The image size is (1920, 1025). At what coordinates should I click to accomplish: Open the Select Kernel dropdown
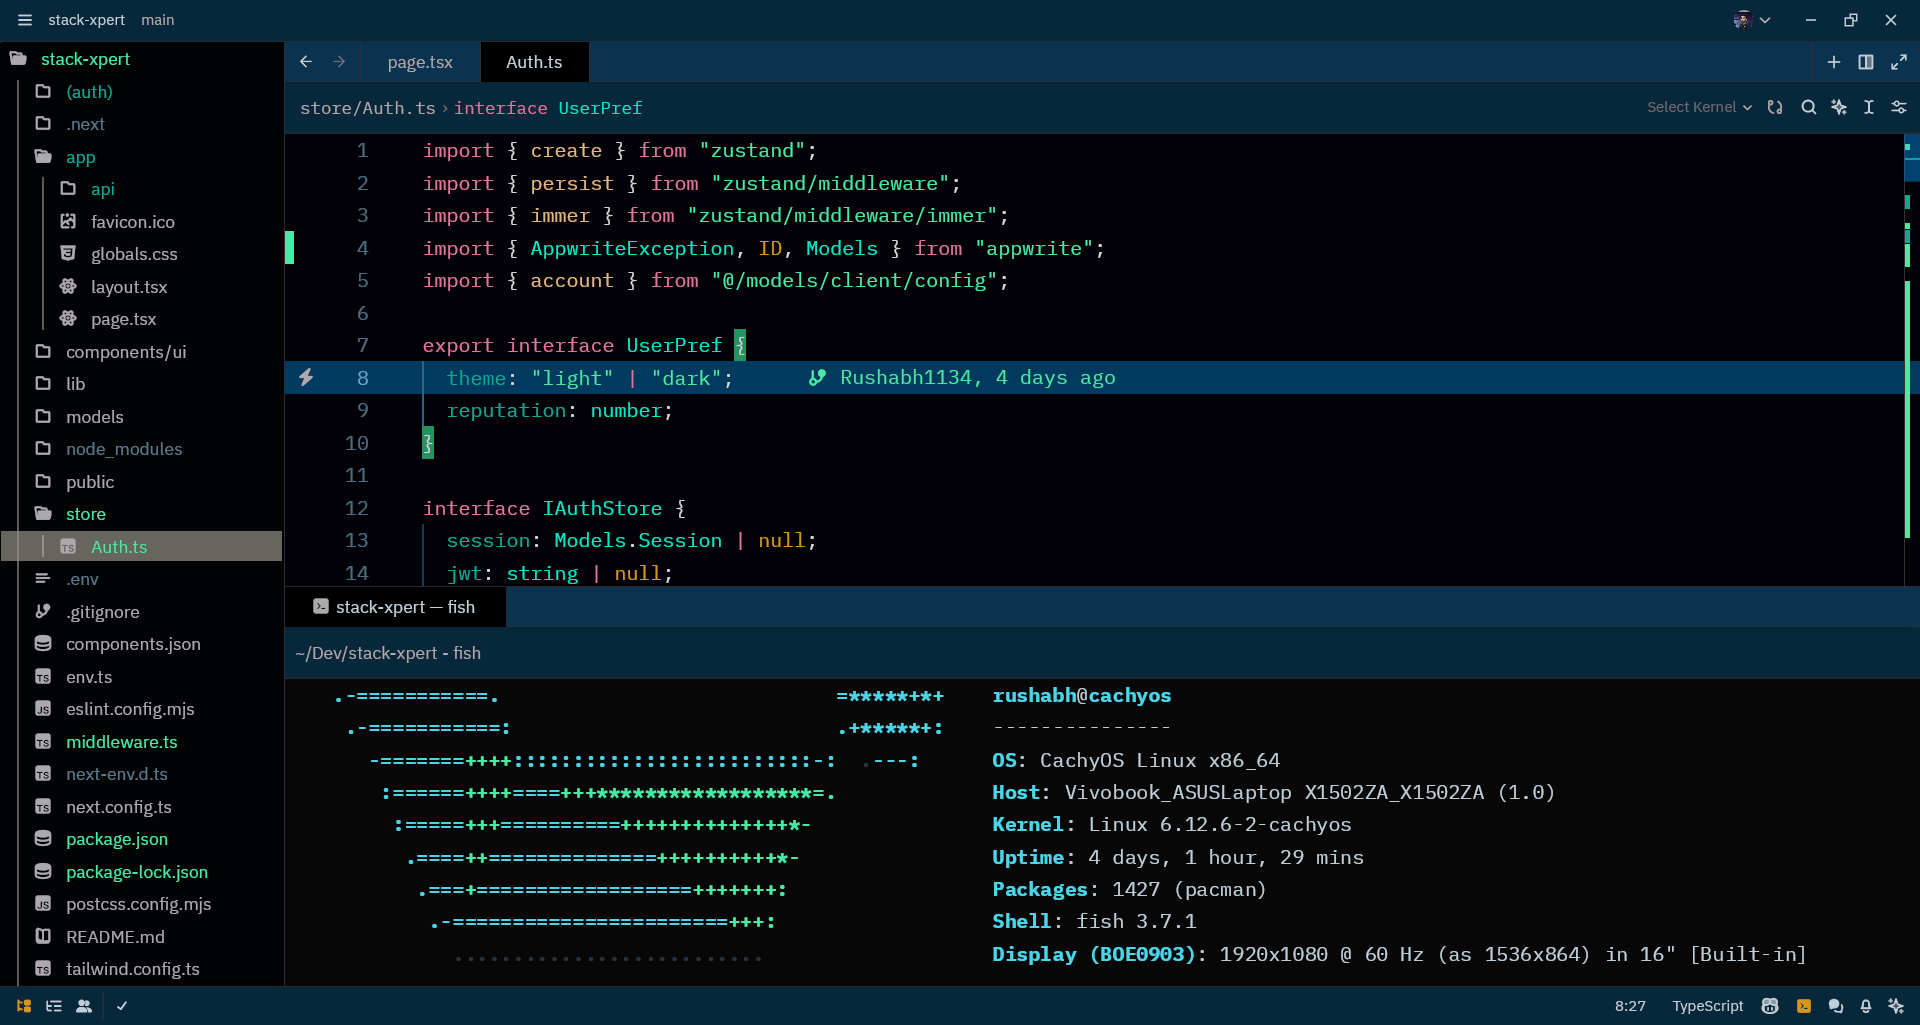click(1699, 107)
